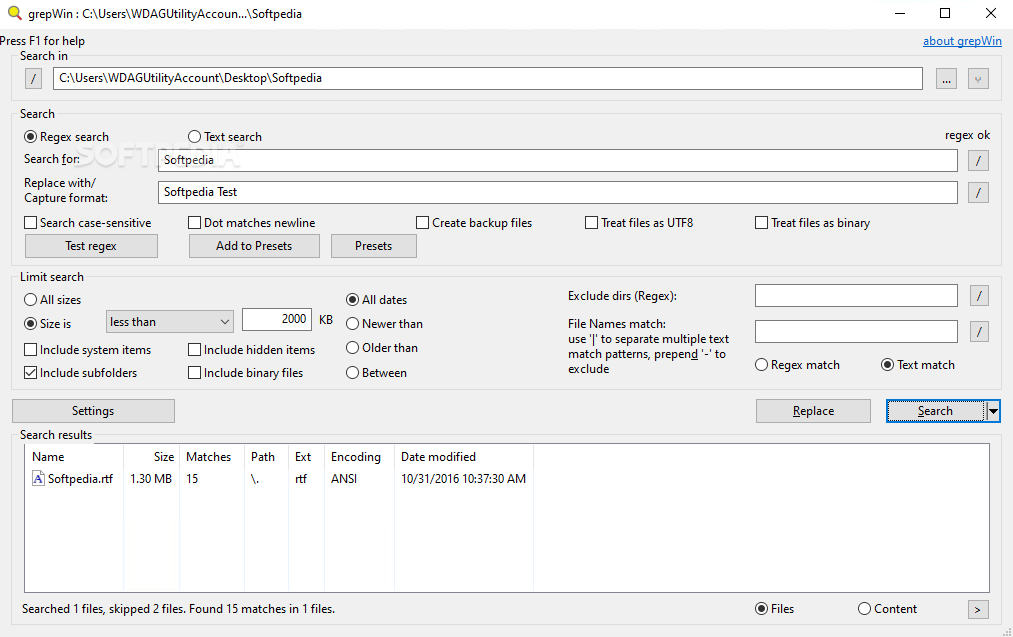
Task: Select the Softpedia.rtf result row name
Action: tap(80, 479)
